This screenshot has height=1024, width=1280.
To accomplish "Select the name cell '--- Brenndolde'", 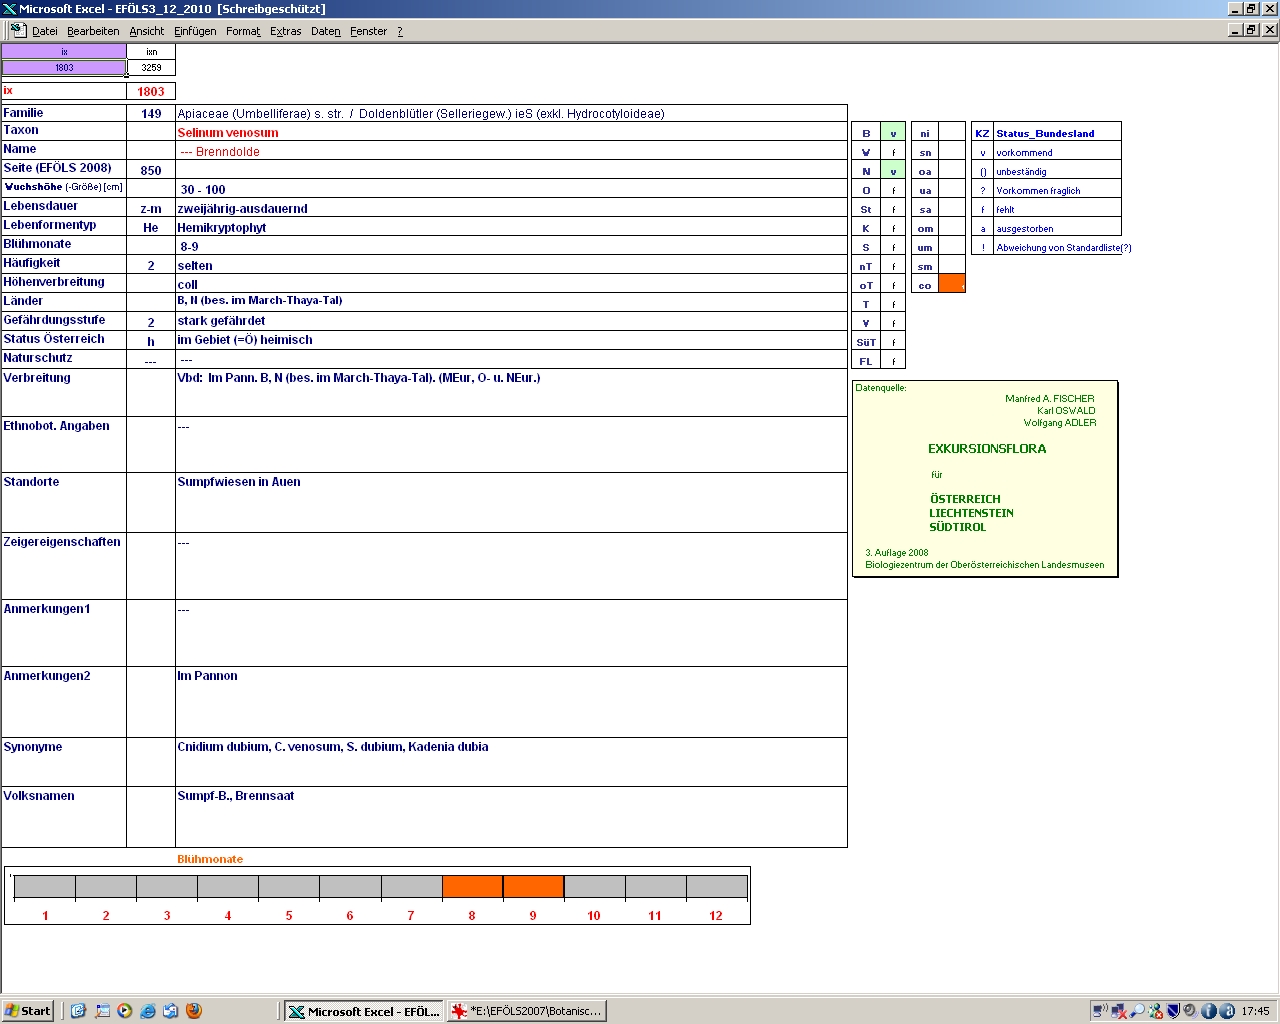I will coord(511,151).
